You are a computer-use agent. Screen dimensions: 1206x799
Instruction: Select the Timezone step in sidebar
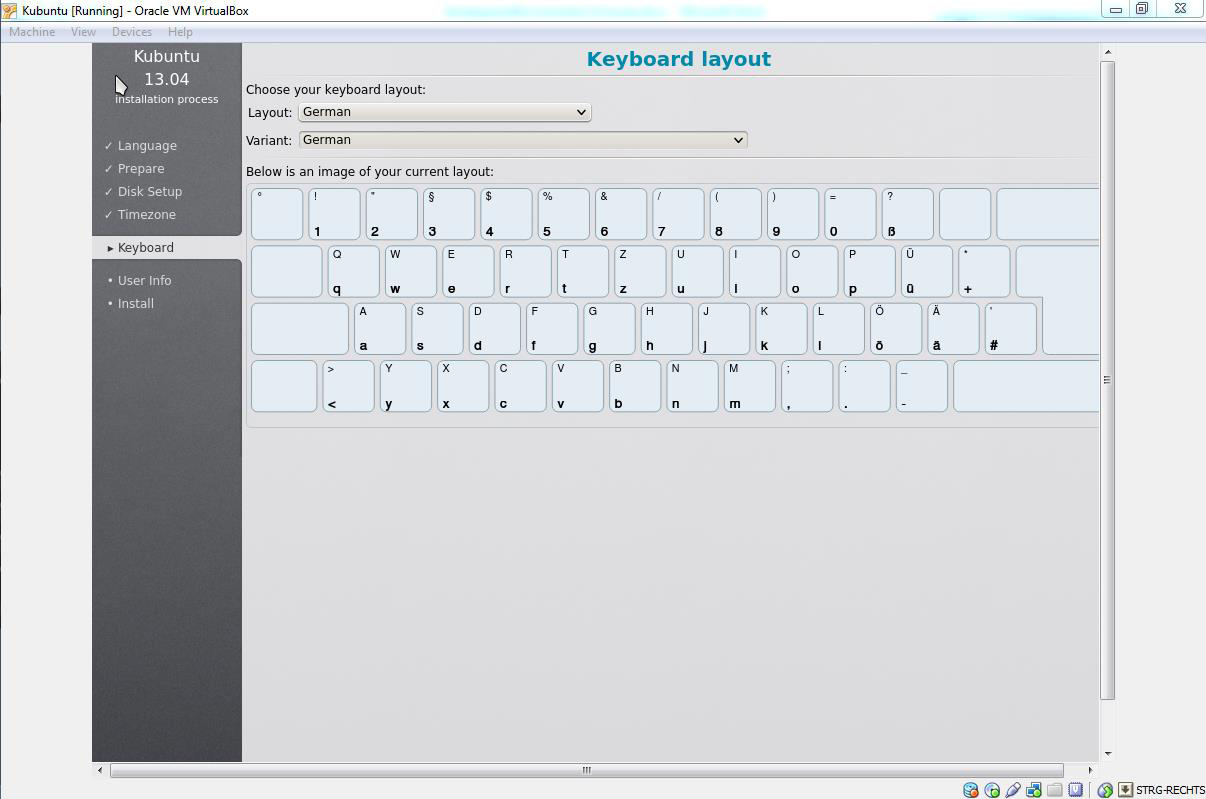(146, 215)
